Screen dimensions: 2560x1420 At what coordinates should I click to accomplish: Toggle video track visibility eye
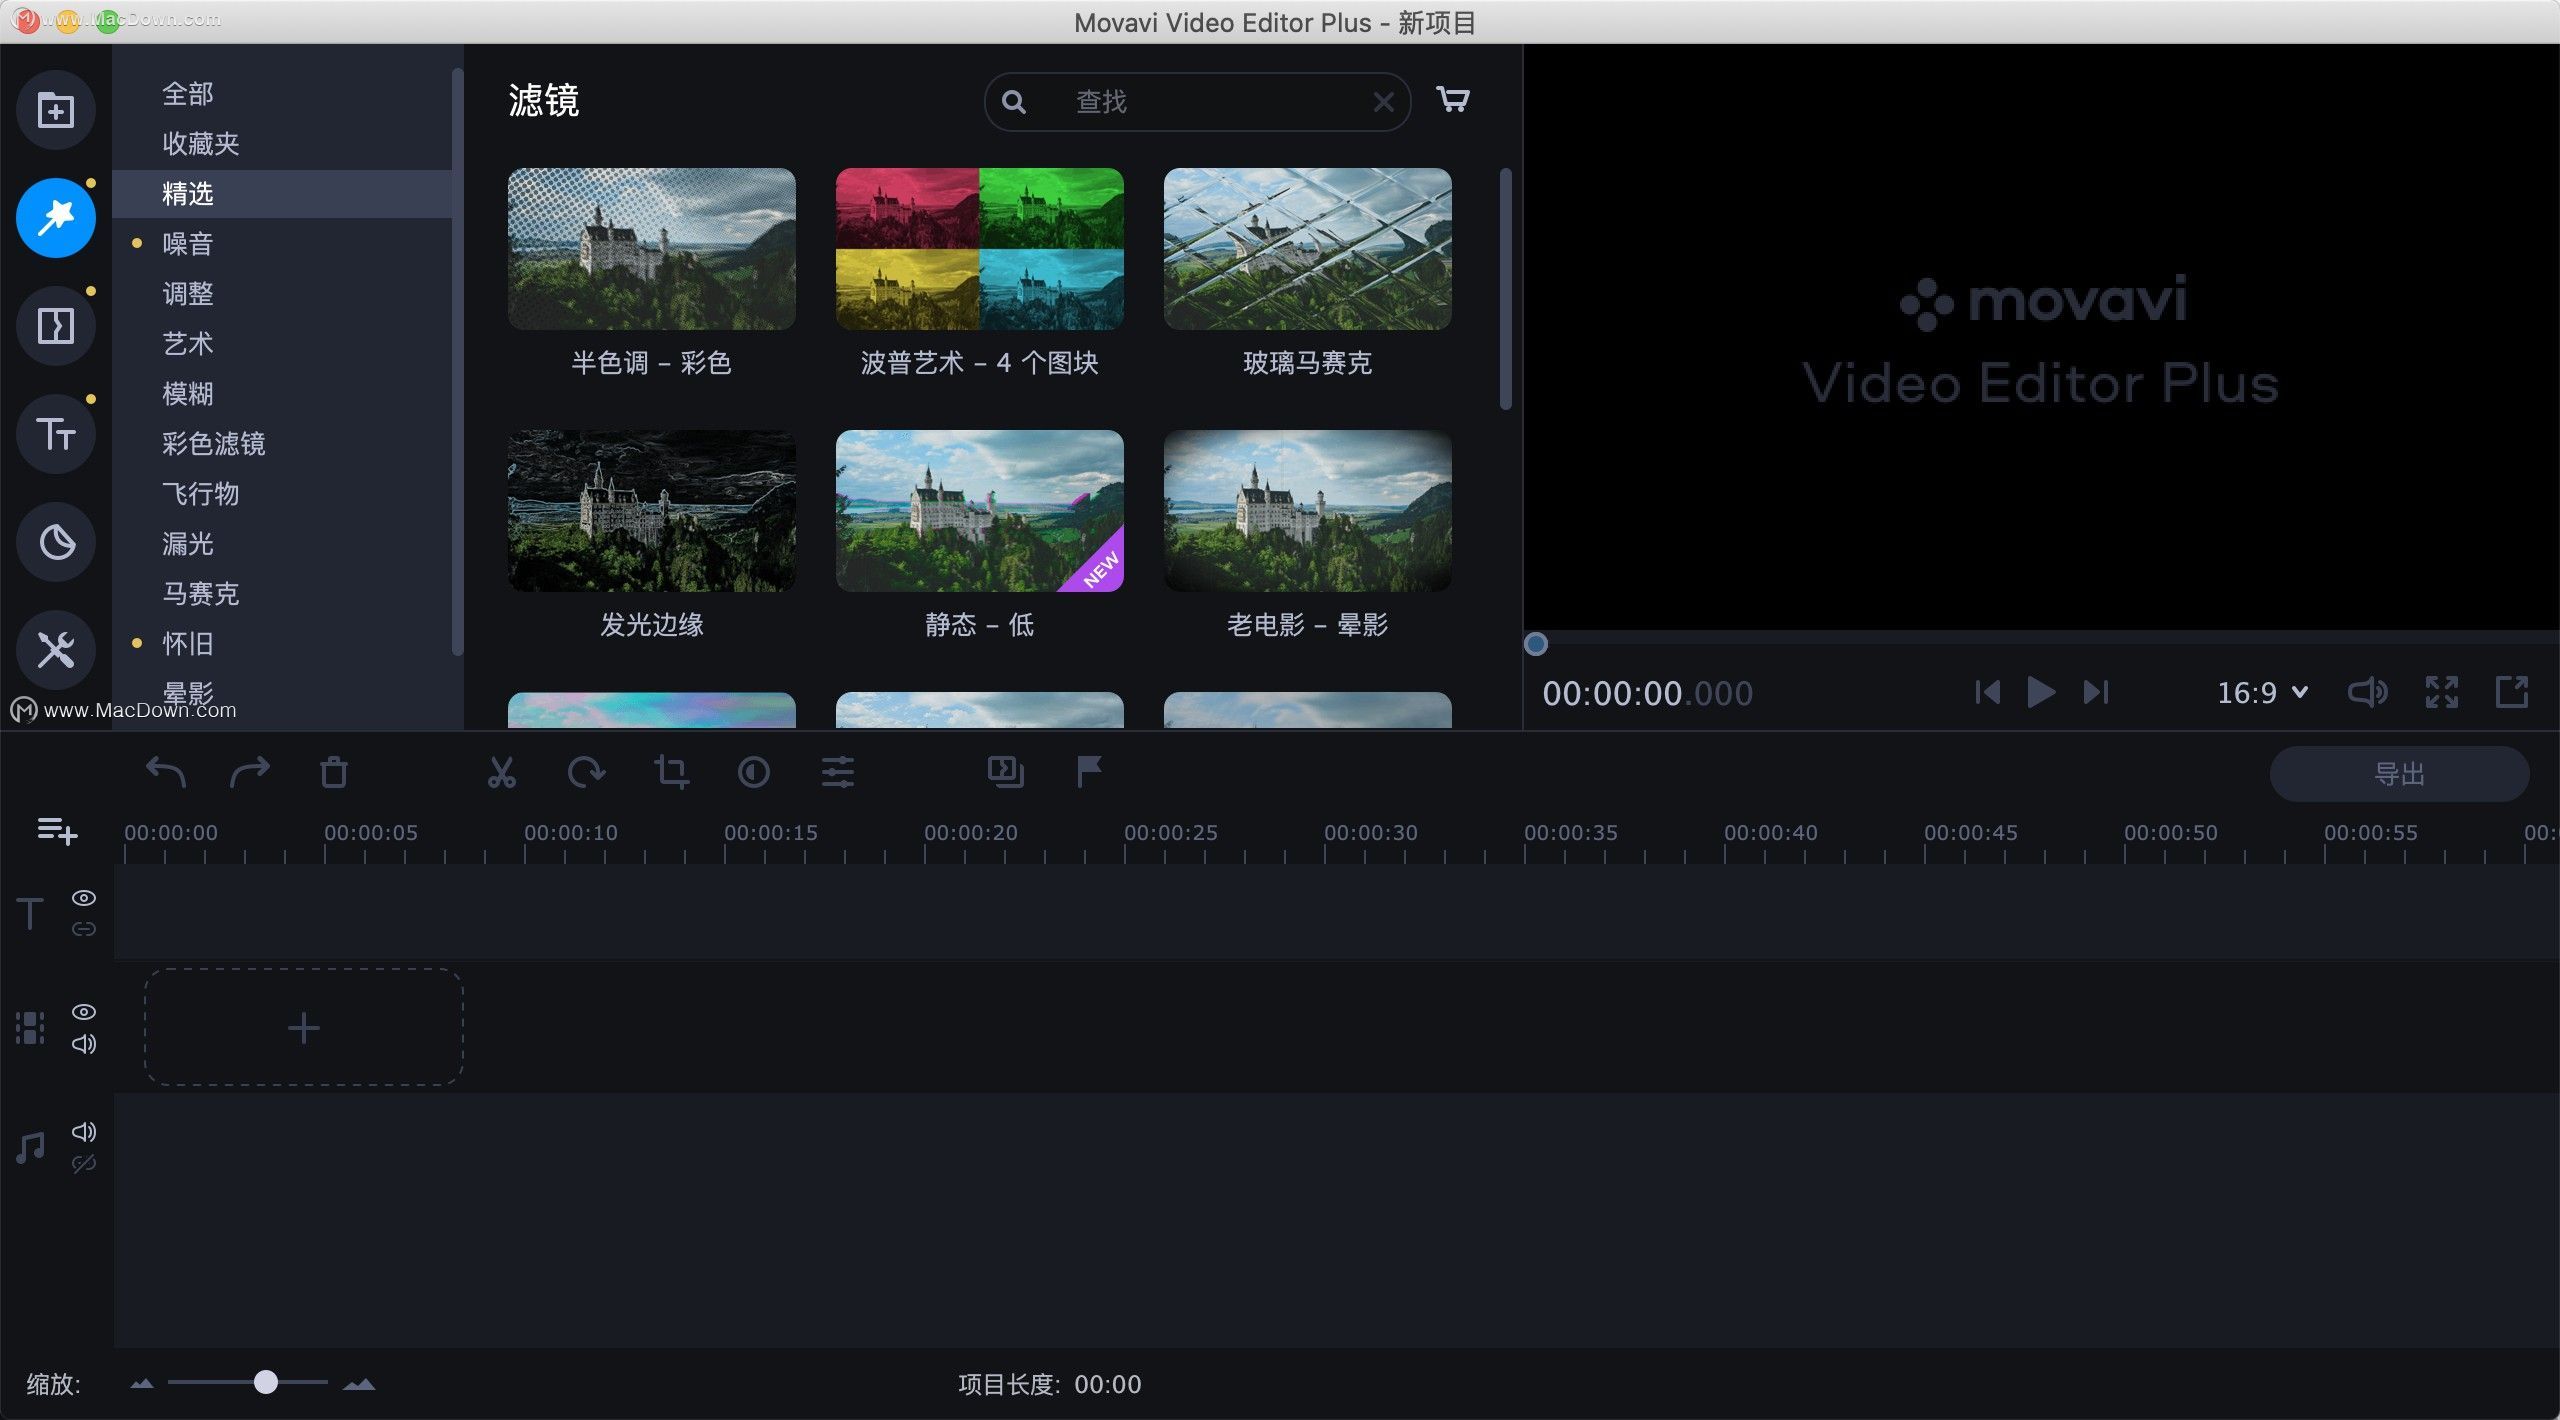tap(84, 1012)
